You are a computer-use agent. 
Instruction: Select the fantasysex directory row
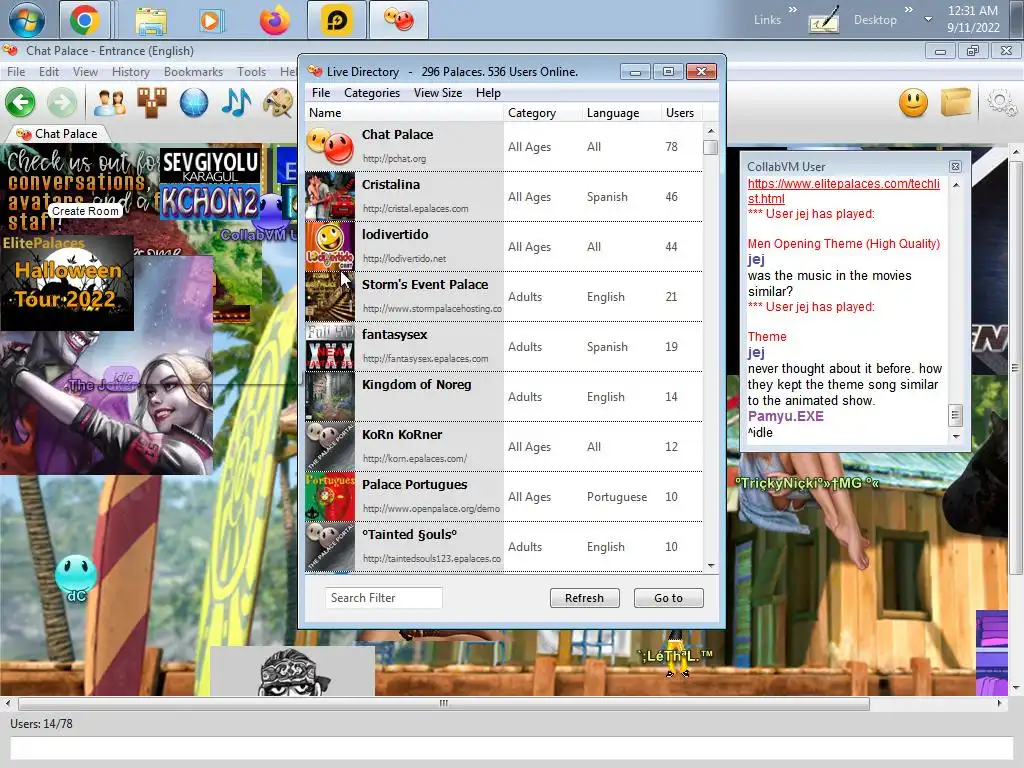(504, 347)
